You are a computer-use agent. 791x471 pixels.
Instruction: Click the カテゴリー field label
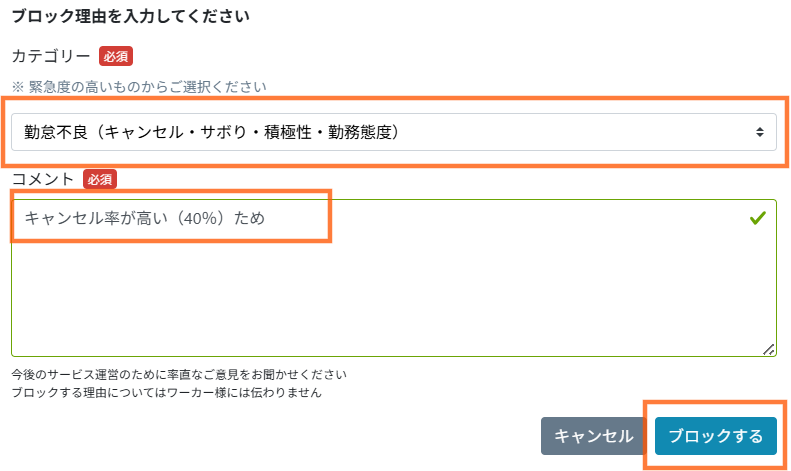pyautogui.click(x=51, y=56)
